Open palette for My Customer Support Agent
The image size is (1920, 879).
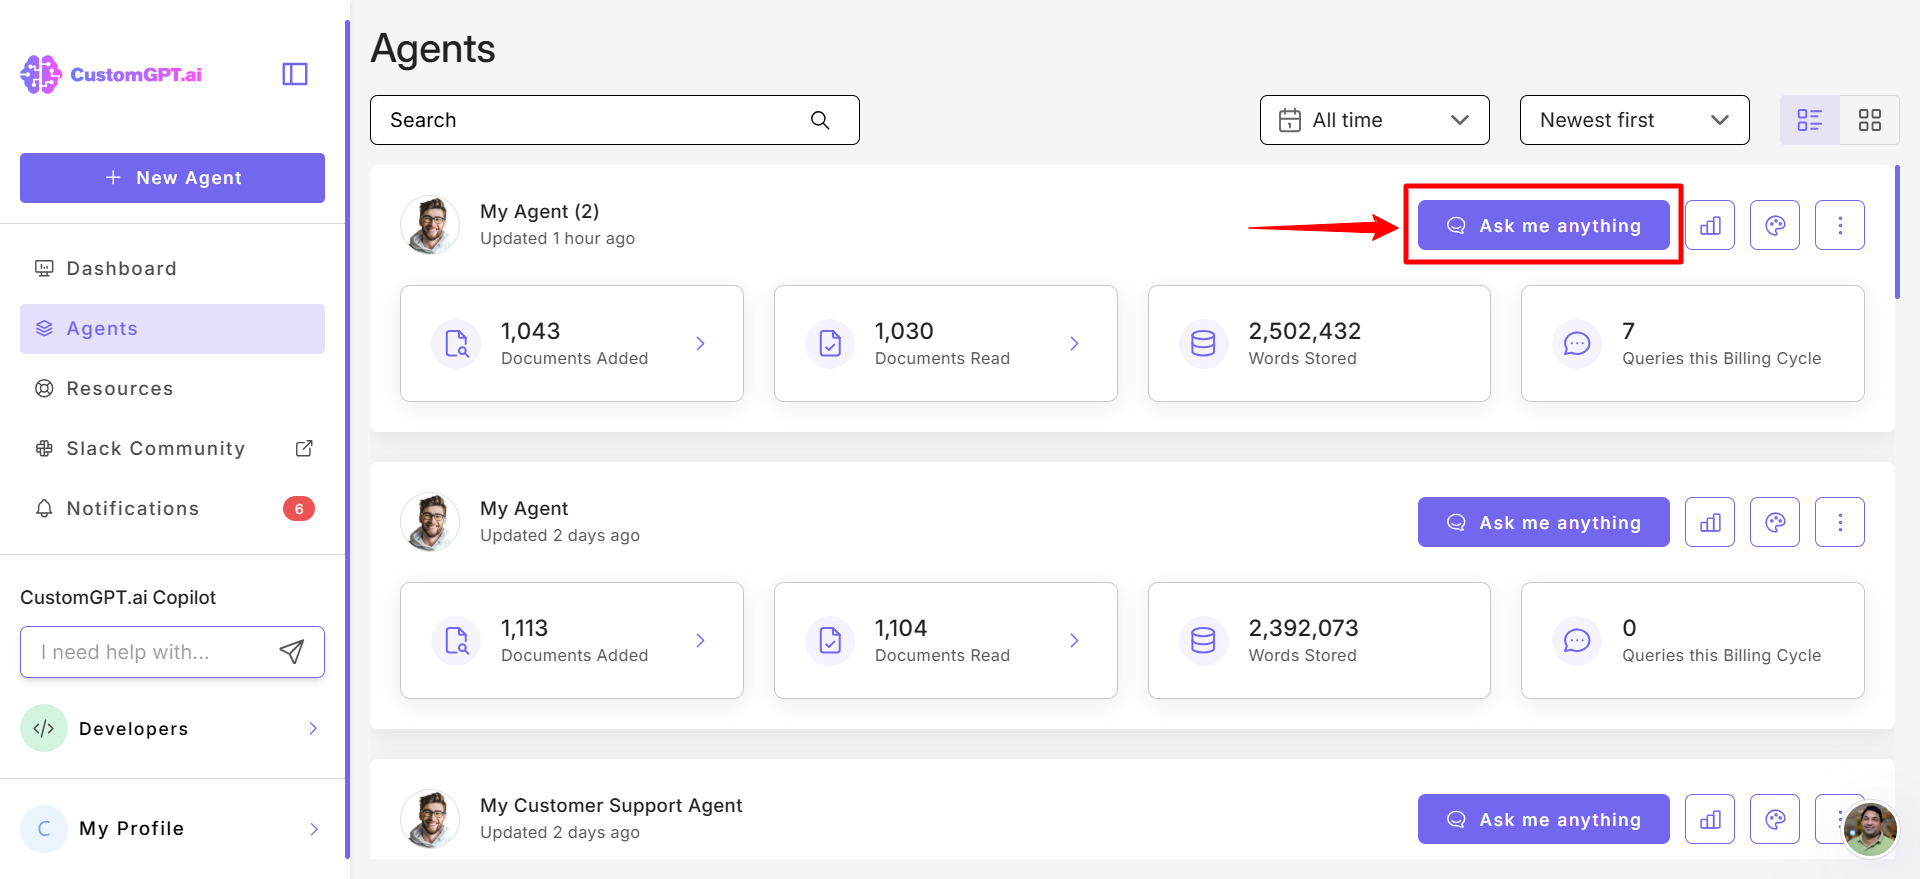[x=1775, y=819]
